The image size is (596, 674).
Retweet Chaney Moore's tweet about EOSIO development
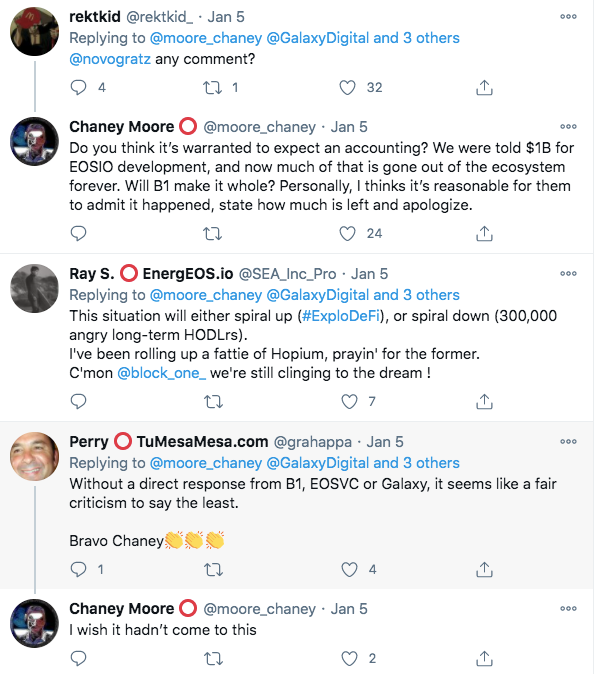point(212,234)
